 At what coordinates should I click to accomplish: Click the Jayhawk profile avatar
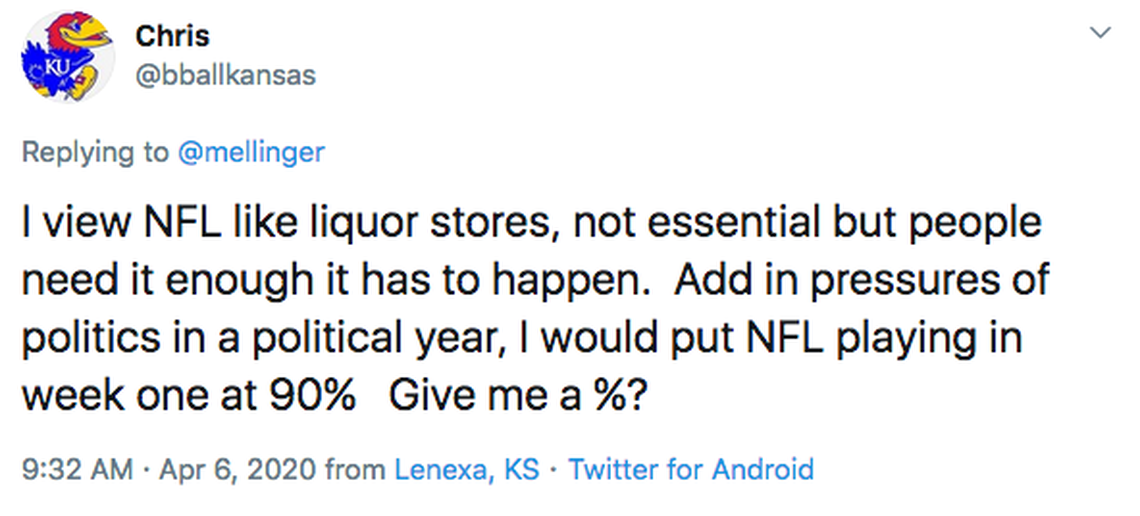point(66,58)
